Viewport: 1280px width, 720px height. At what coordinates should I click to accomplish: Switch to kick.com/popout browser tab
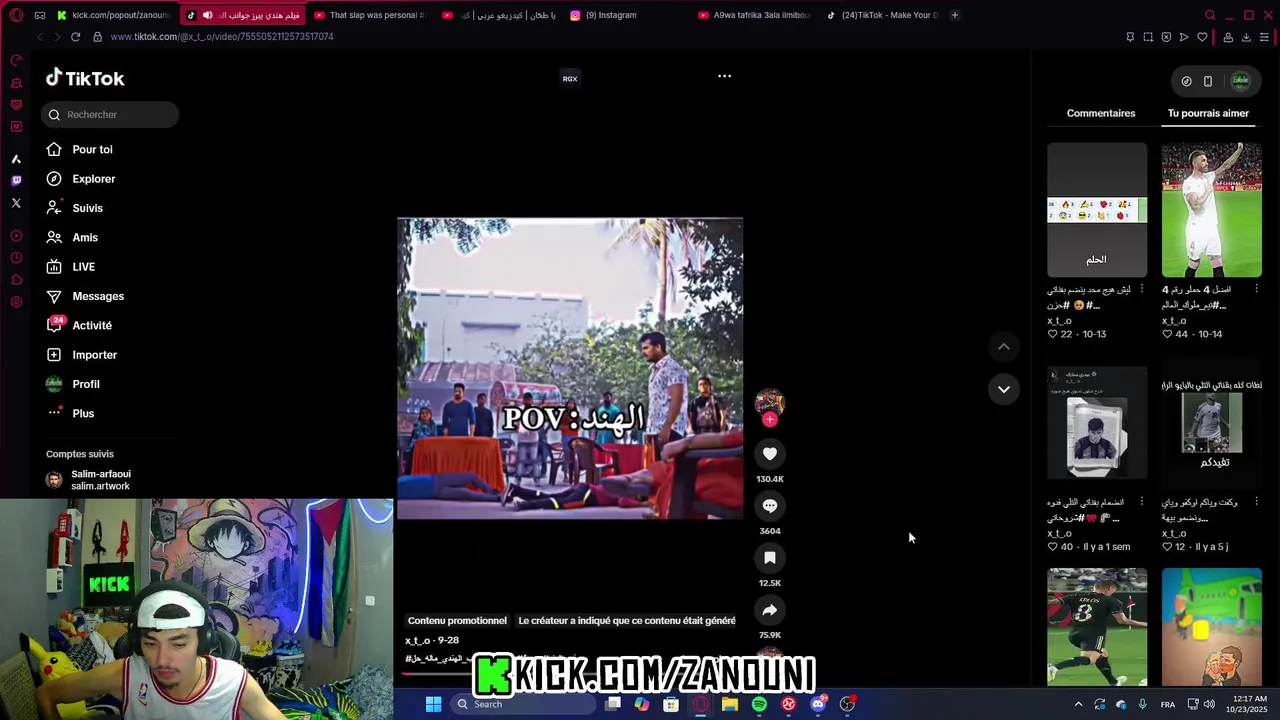[113, 15]
